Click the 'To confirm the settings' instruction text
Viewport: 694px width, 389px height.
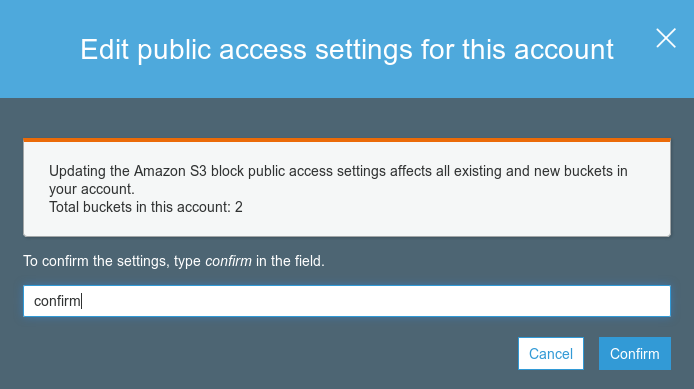pyautogui.click(x=96, y=261)
